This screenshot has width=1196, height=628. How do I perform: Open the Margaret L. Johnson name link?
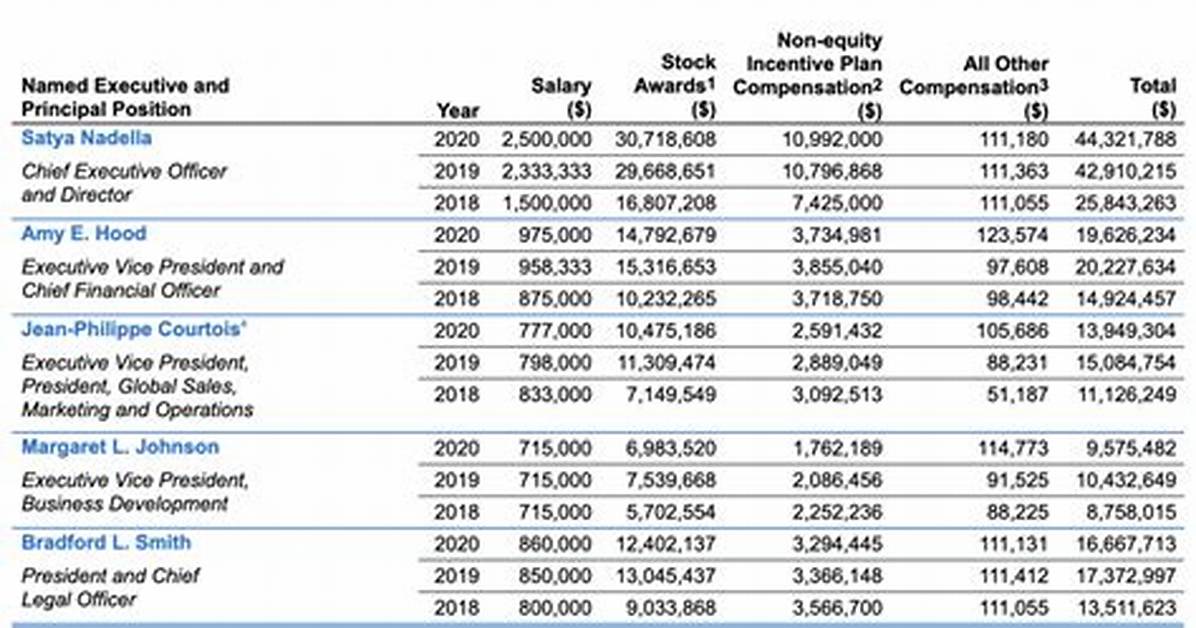pyautogui.click(x=120, y=447)
